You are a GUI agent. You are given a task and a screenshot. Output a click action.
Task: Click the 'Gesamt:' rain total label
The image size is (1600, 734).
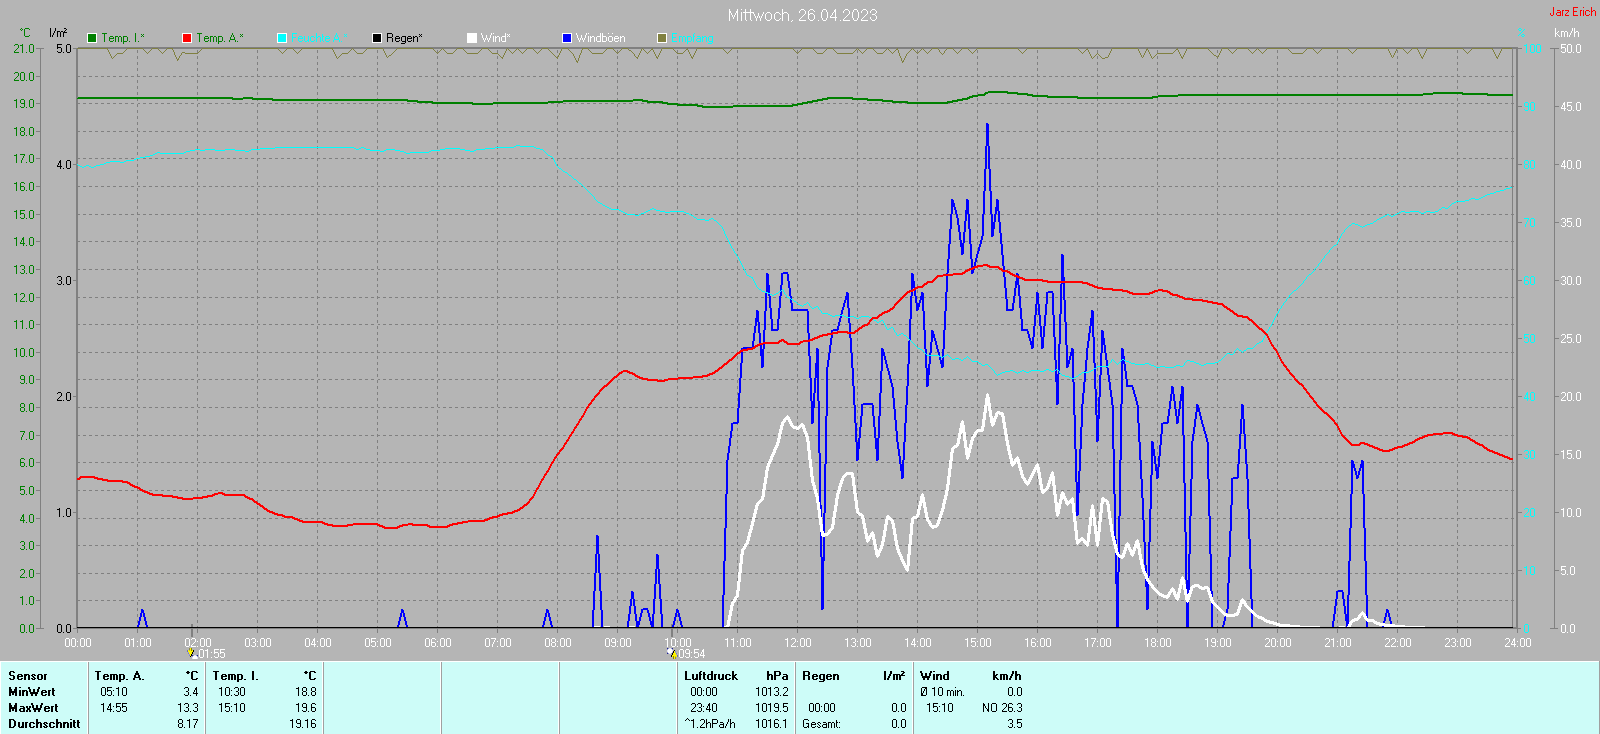coord(821,724)
